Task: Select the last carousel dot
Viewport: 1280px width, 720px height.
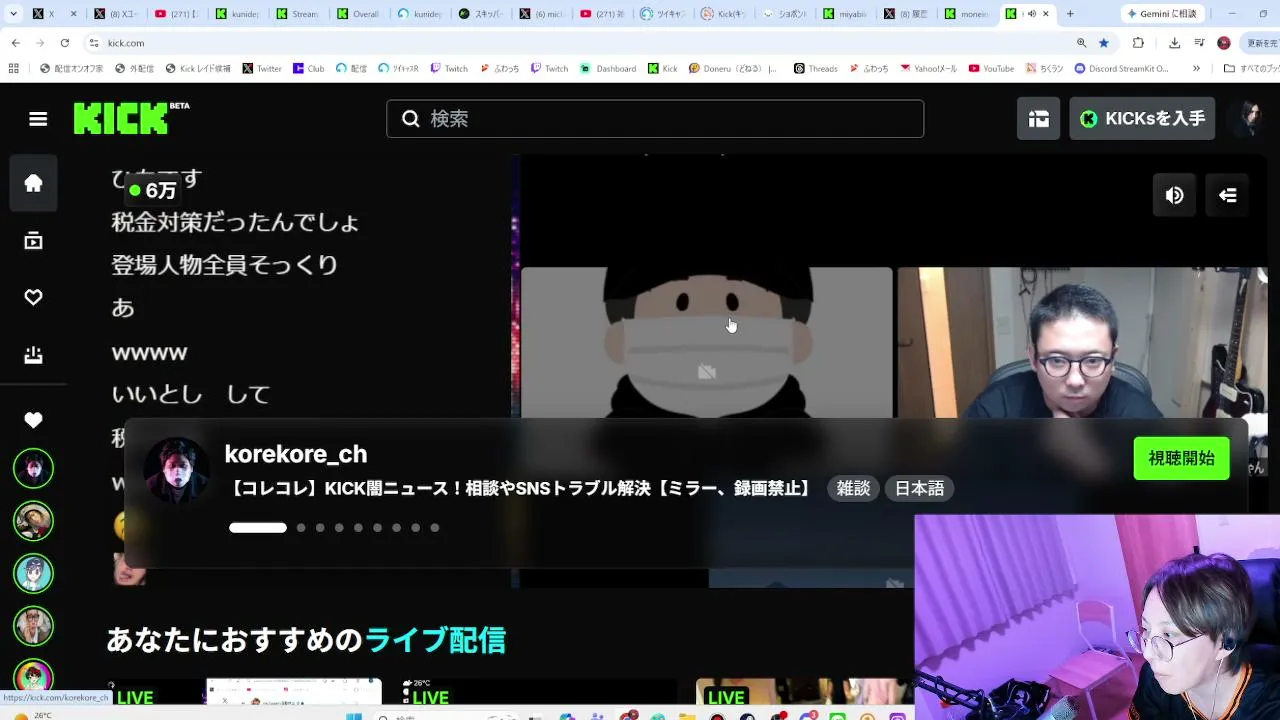Action: click(x=434, y=528)
